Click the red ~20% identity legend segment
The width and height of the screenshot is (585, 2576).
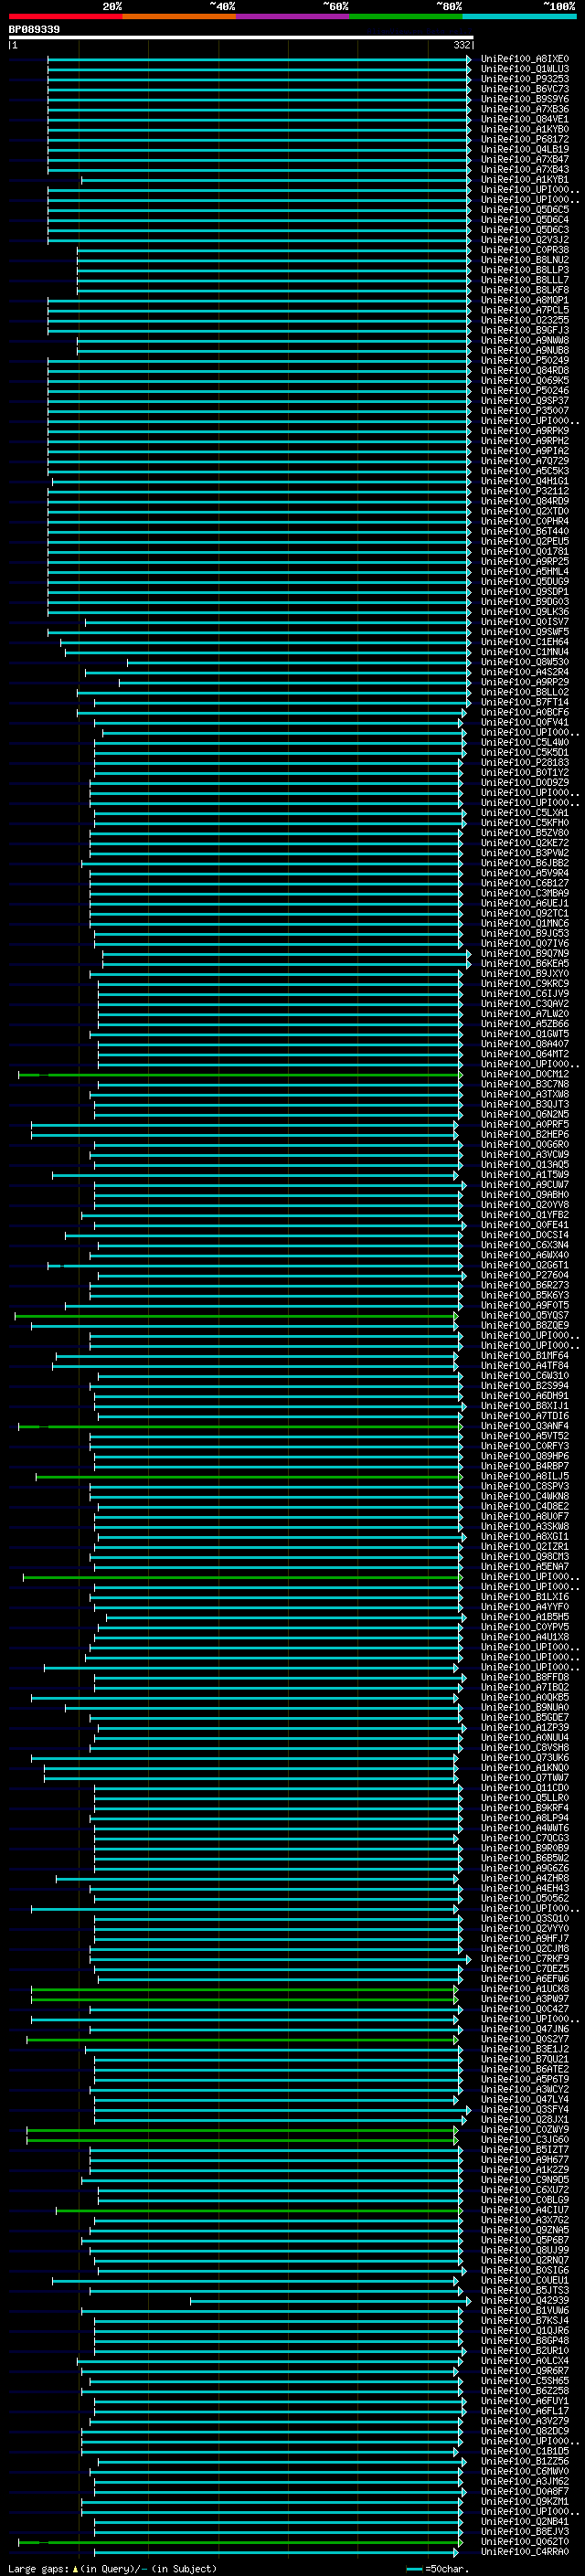(65, 16)
